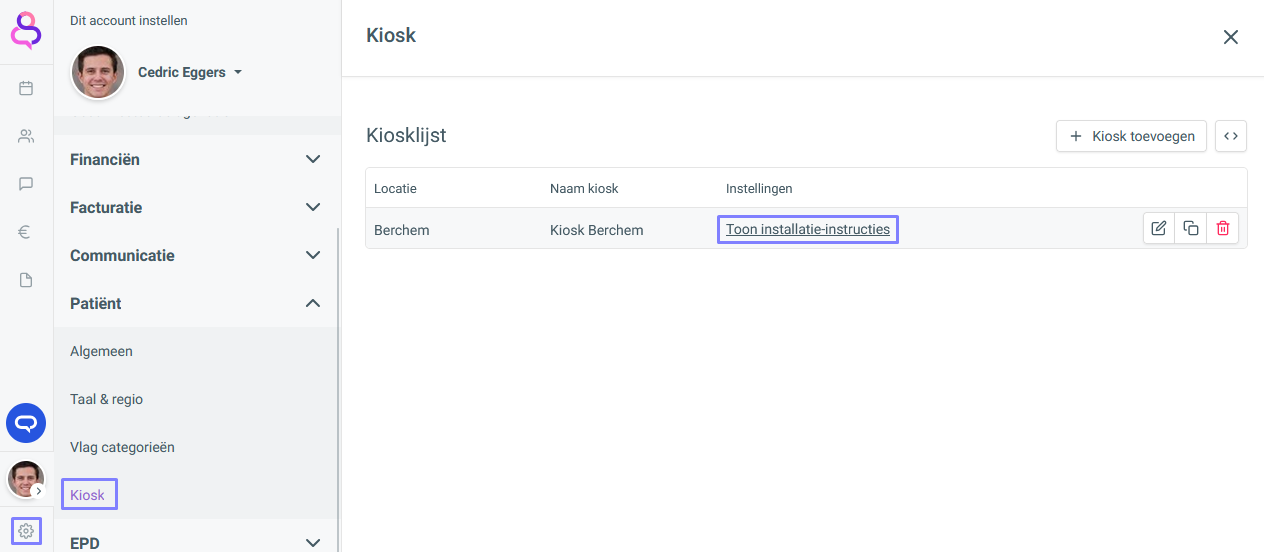This screenshot has height=552, width=1264.
Task: Open the Cedric Eggers account dropdown
Action: click(190, 72)
